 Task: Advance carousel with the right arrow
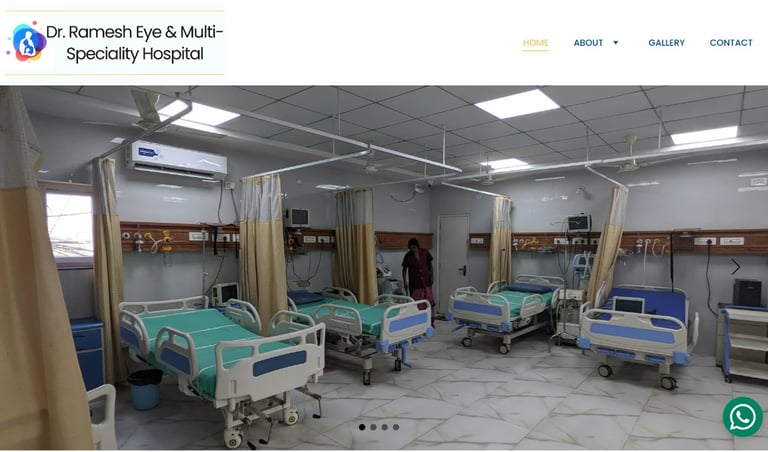point(735,267)
